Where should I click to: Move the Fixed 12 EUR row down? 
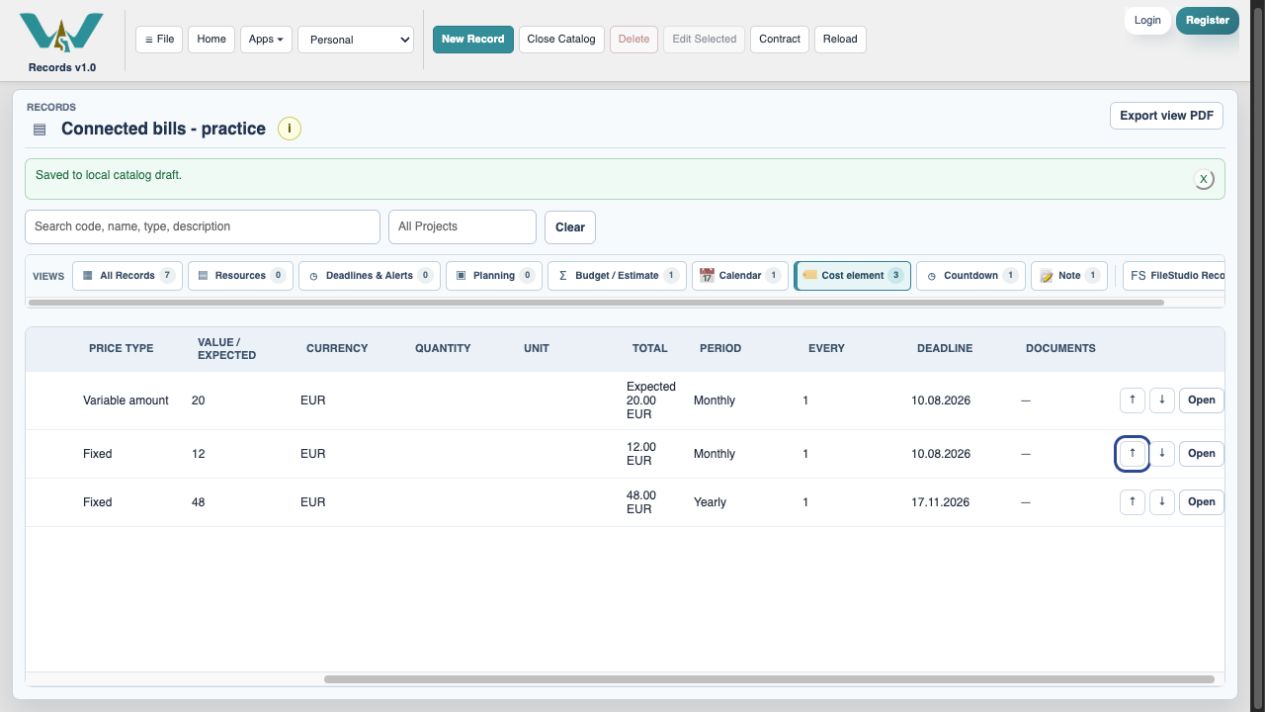1162,453
